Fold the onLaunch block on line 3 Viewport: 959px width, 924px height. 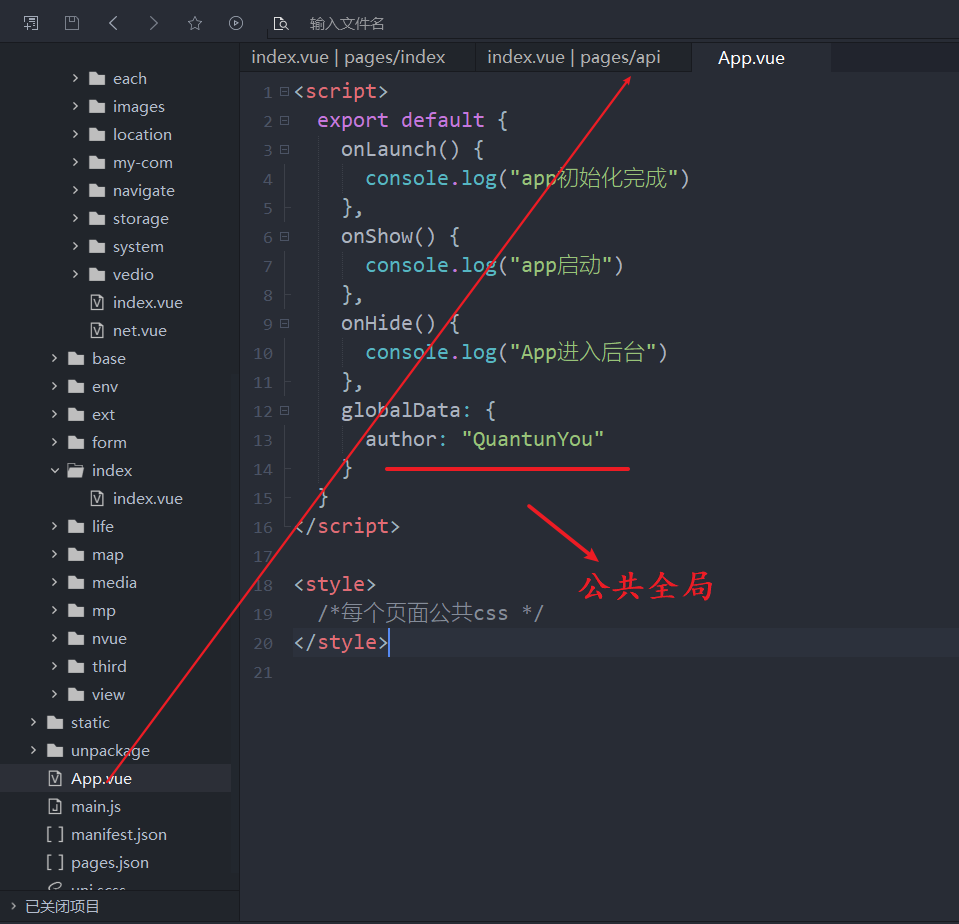pos(284,149)
